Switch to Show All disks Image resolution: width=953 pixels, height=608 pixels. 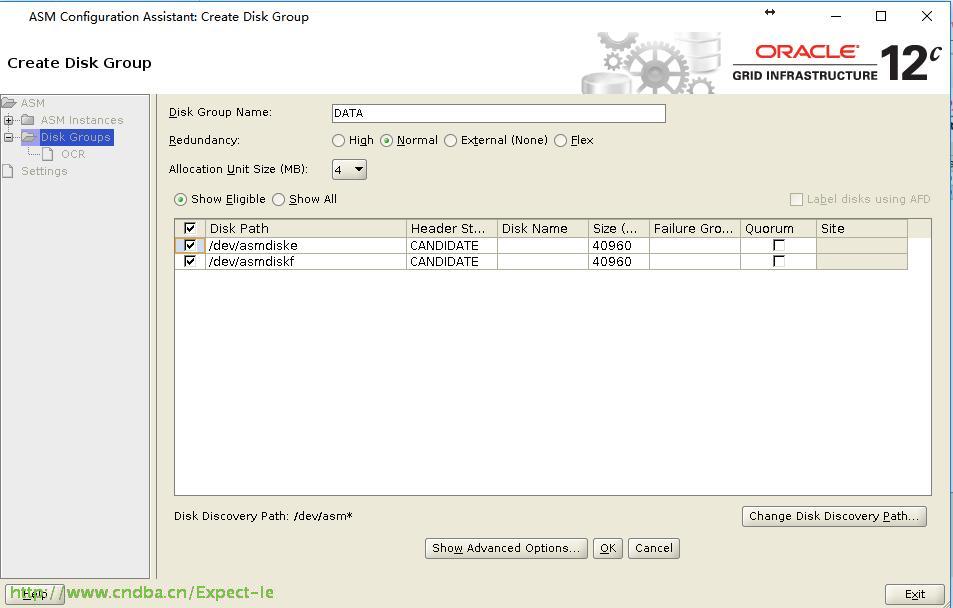tap(278, 199)
